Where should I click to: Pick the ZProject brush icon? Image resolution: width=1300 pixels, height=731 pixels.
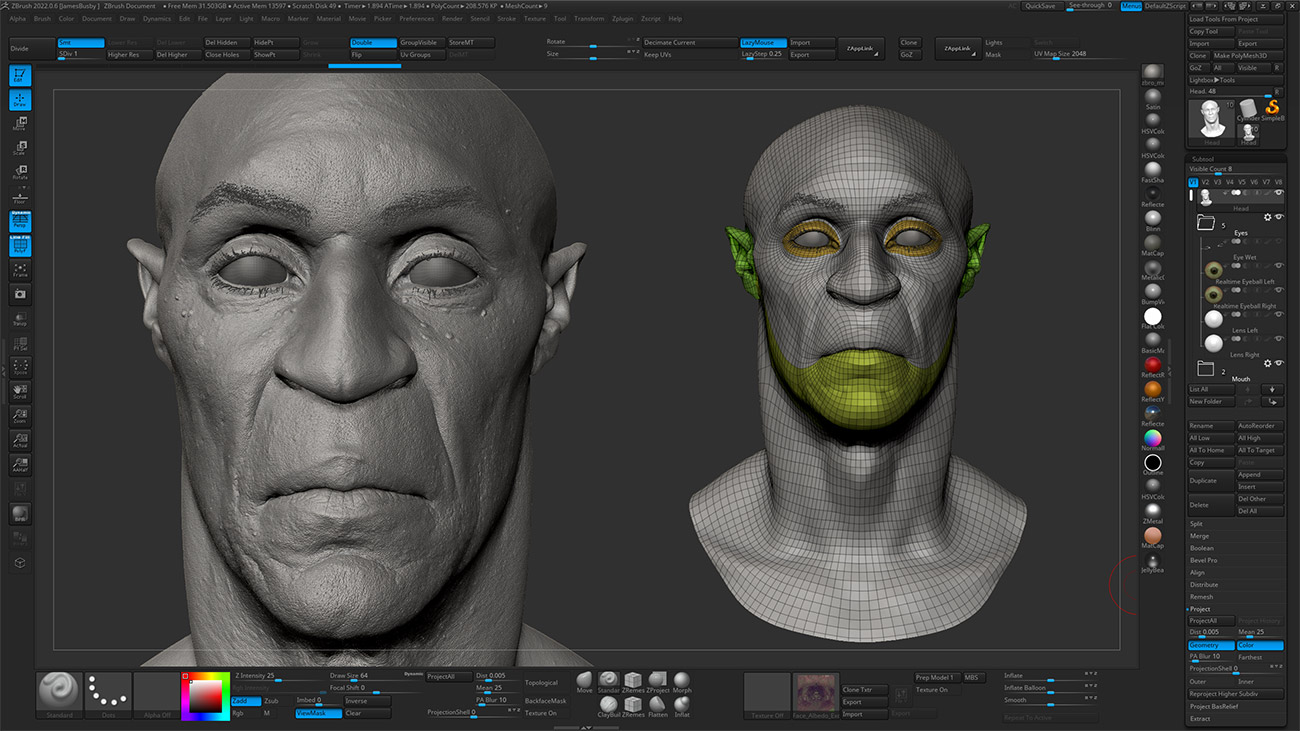click(x=658, y=683)
